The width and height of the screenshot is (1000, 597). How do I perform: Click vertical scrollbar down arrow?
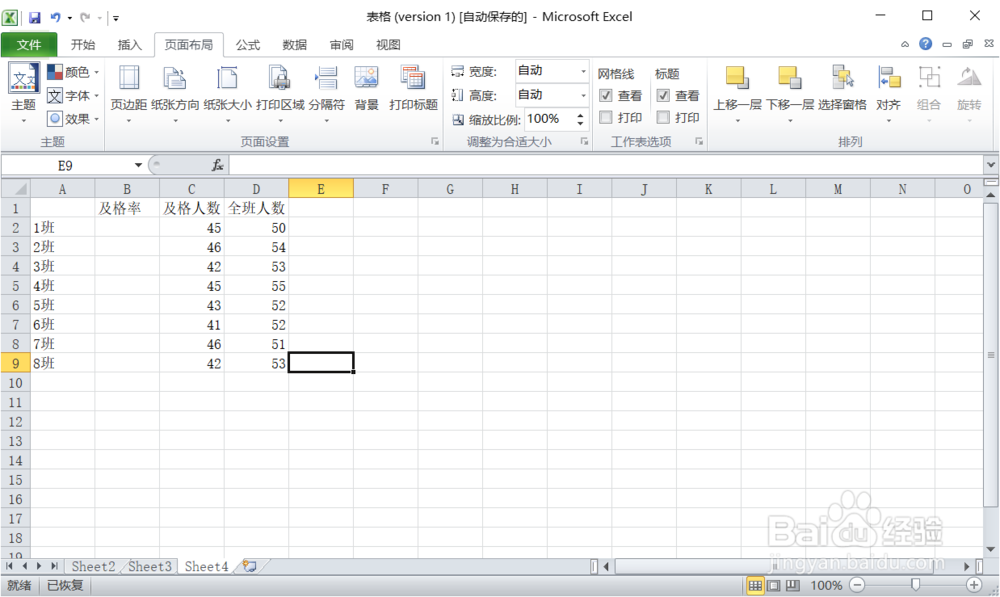990,549
